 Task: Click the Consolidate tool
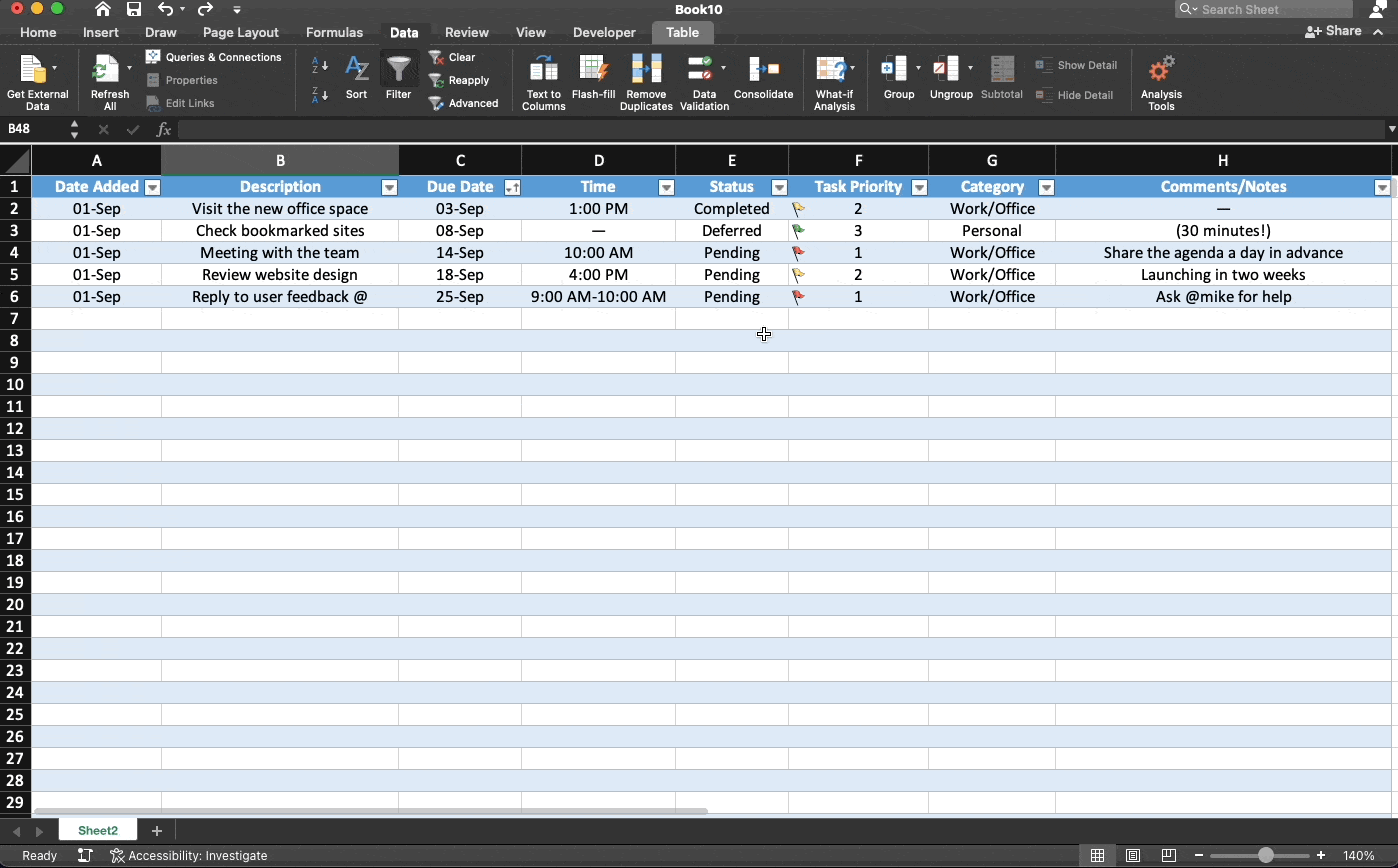pyautogui.click(x=764, y=80)
